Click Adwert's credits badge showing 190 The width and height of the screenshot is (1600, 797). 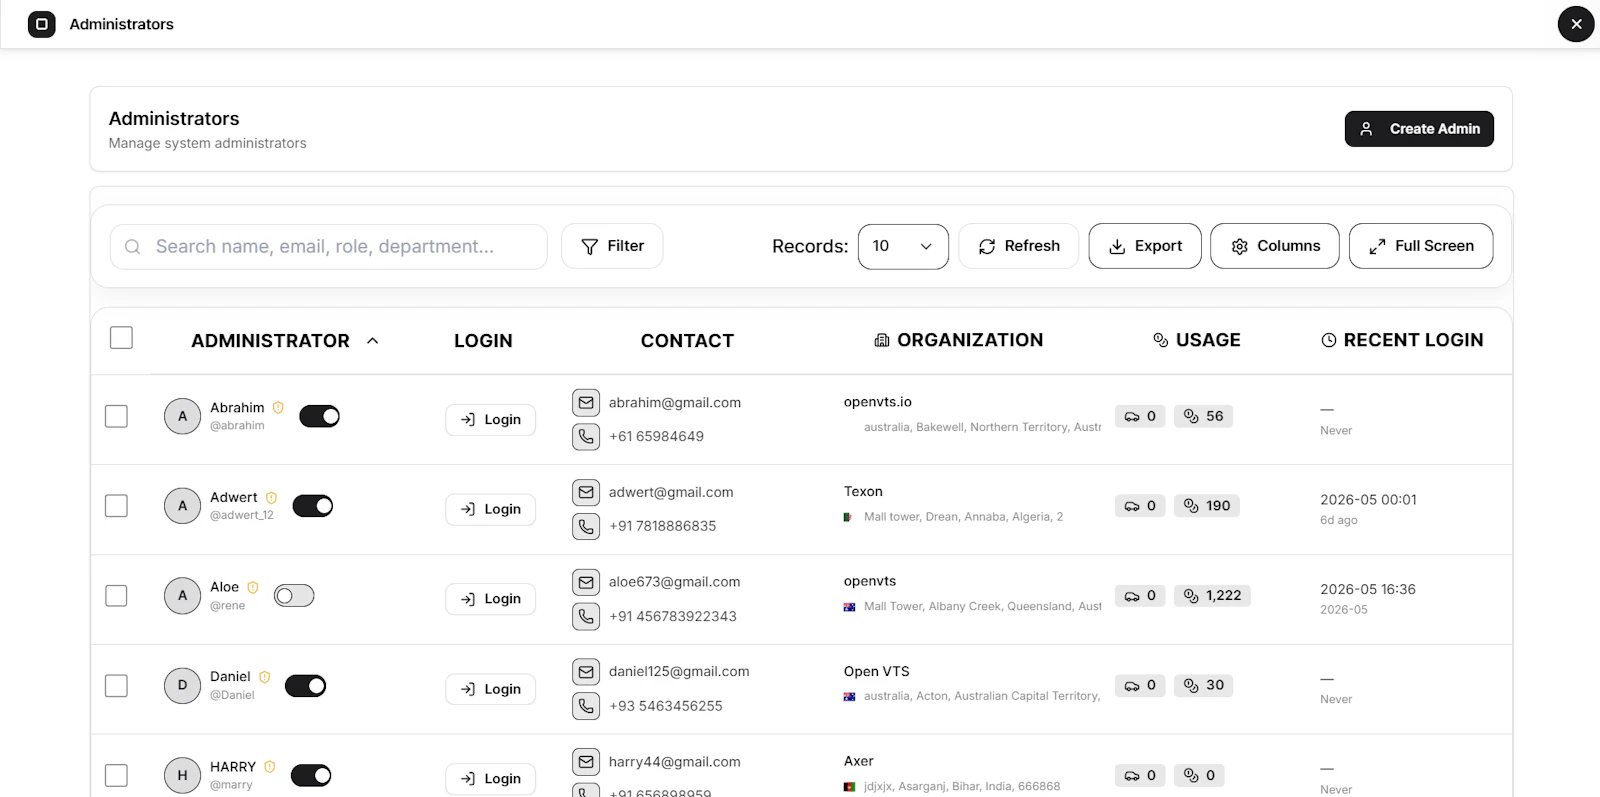1207,506
